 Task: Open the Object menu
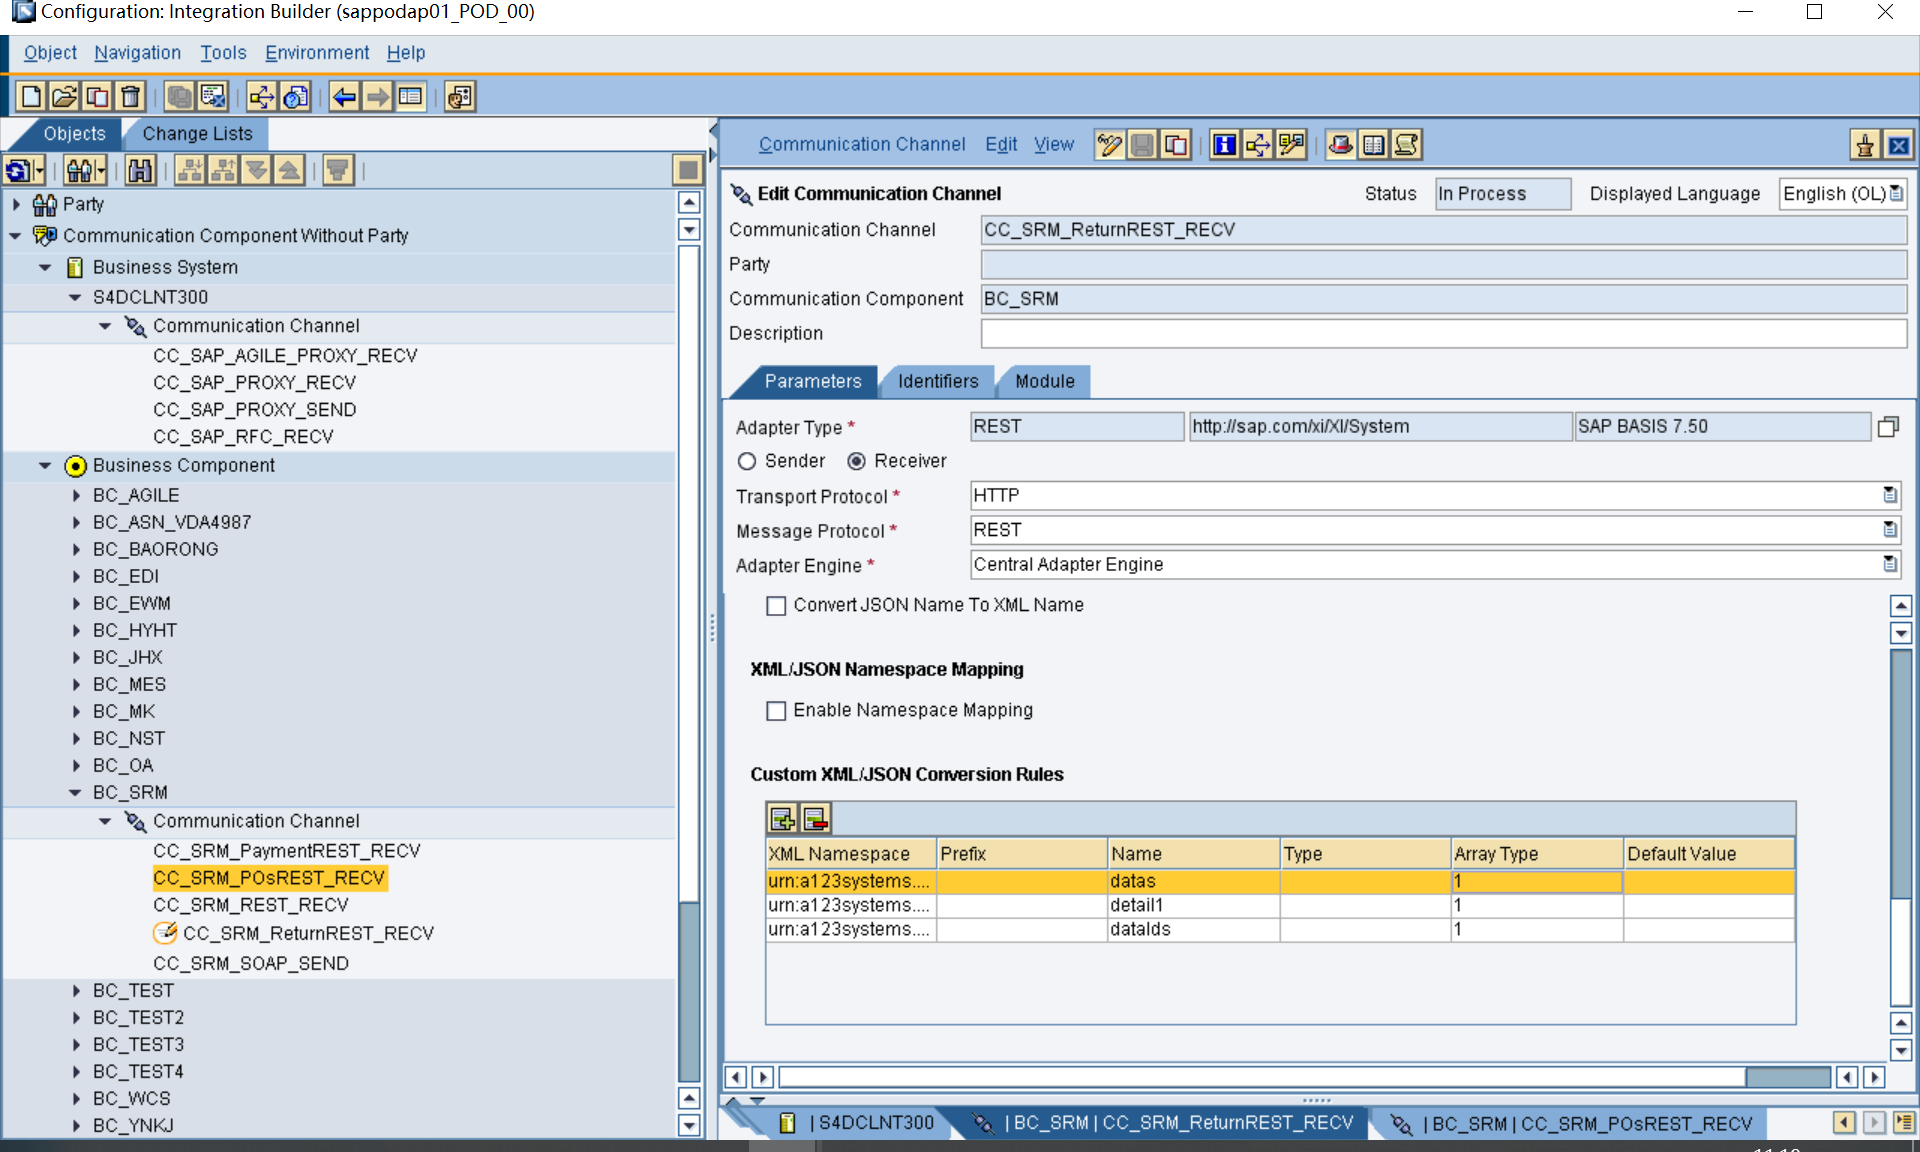pyautogui.click(x=50, y=53)
